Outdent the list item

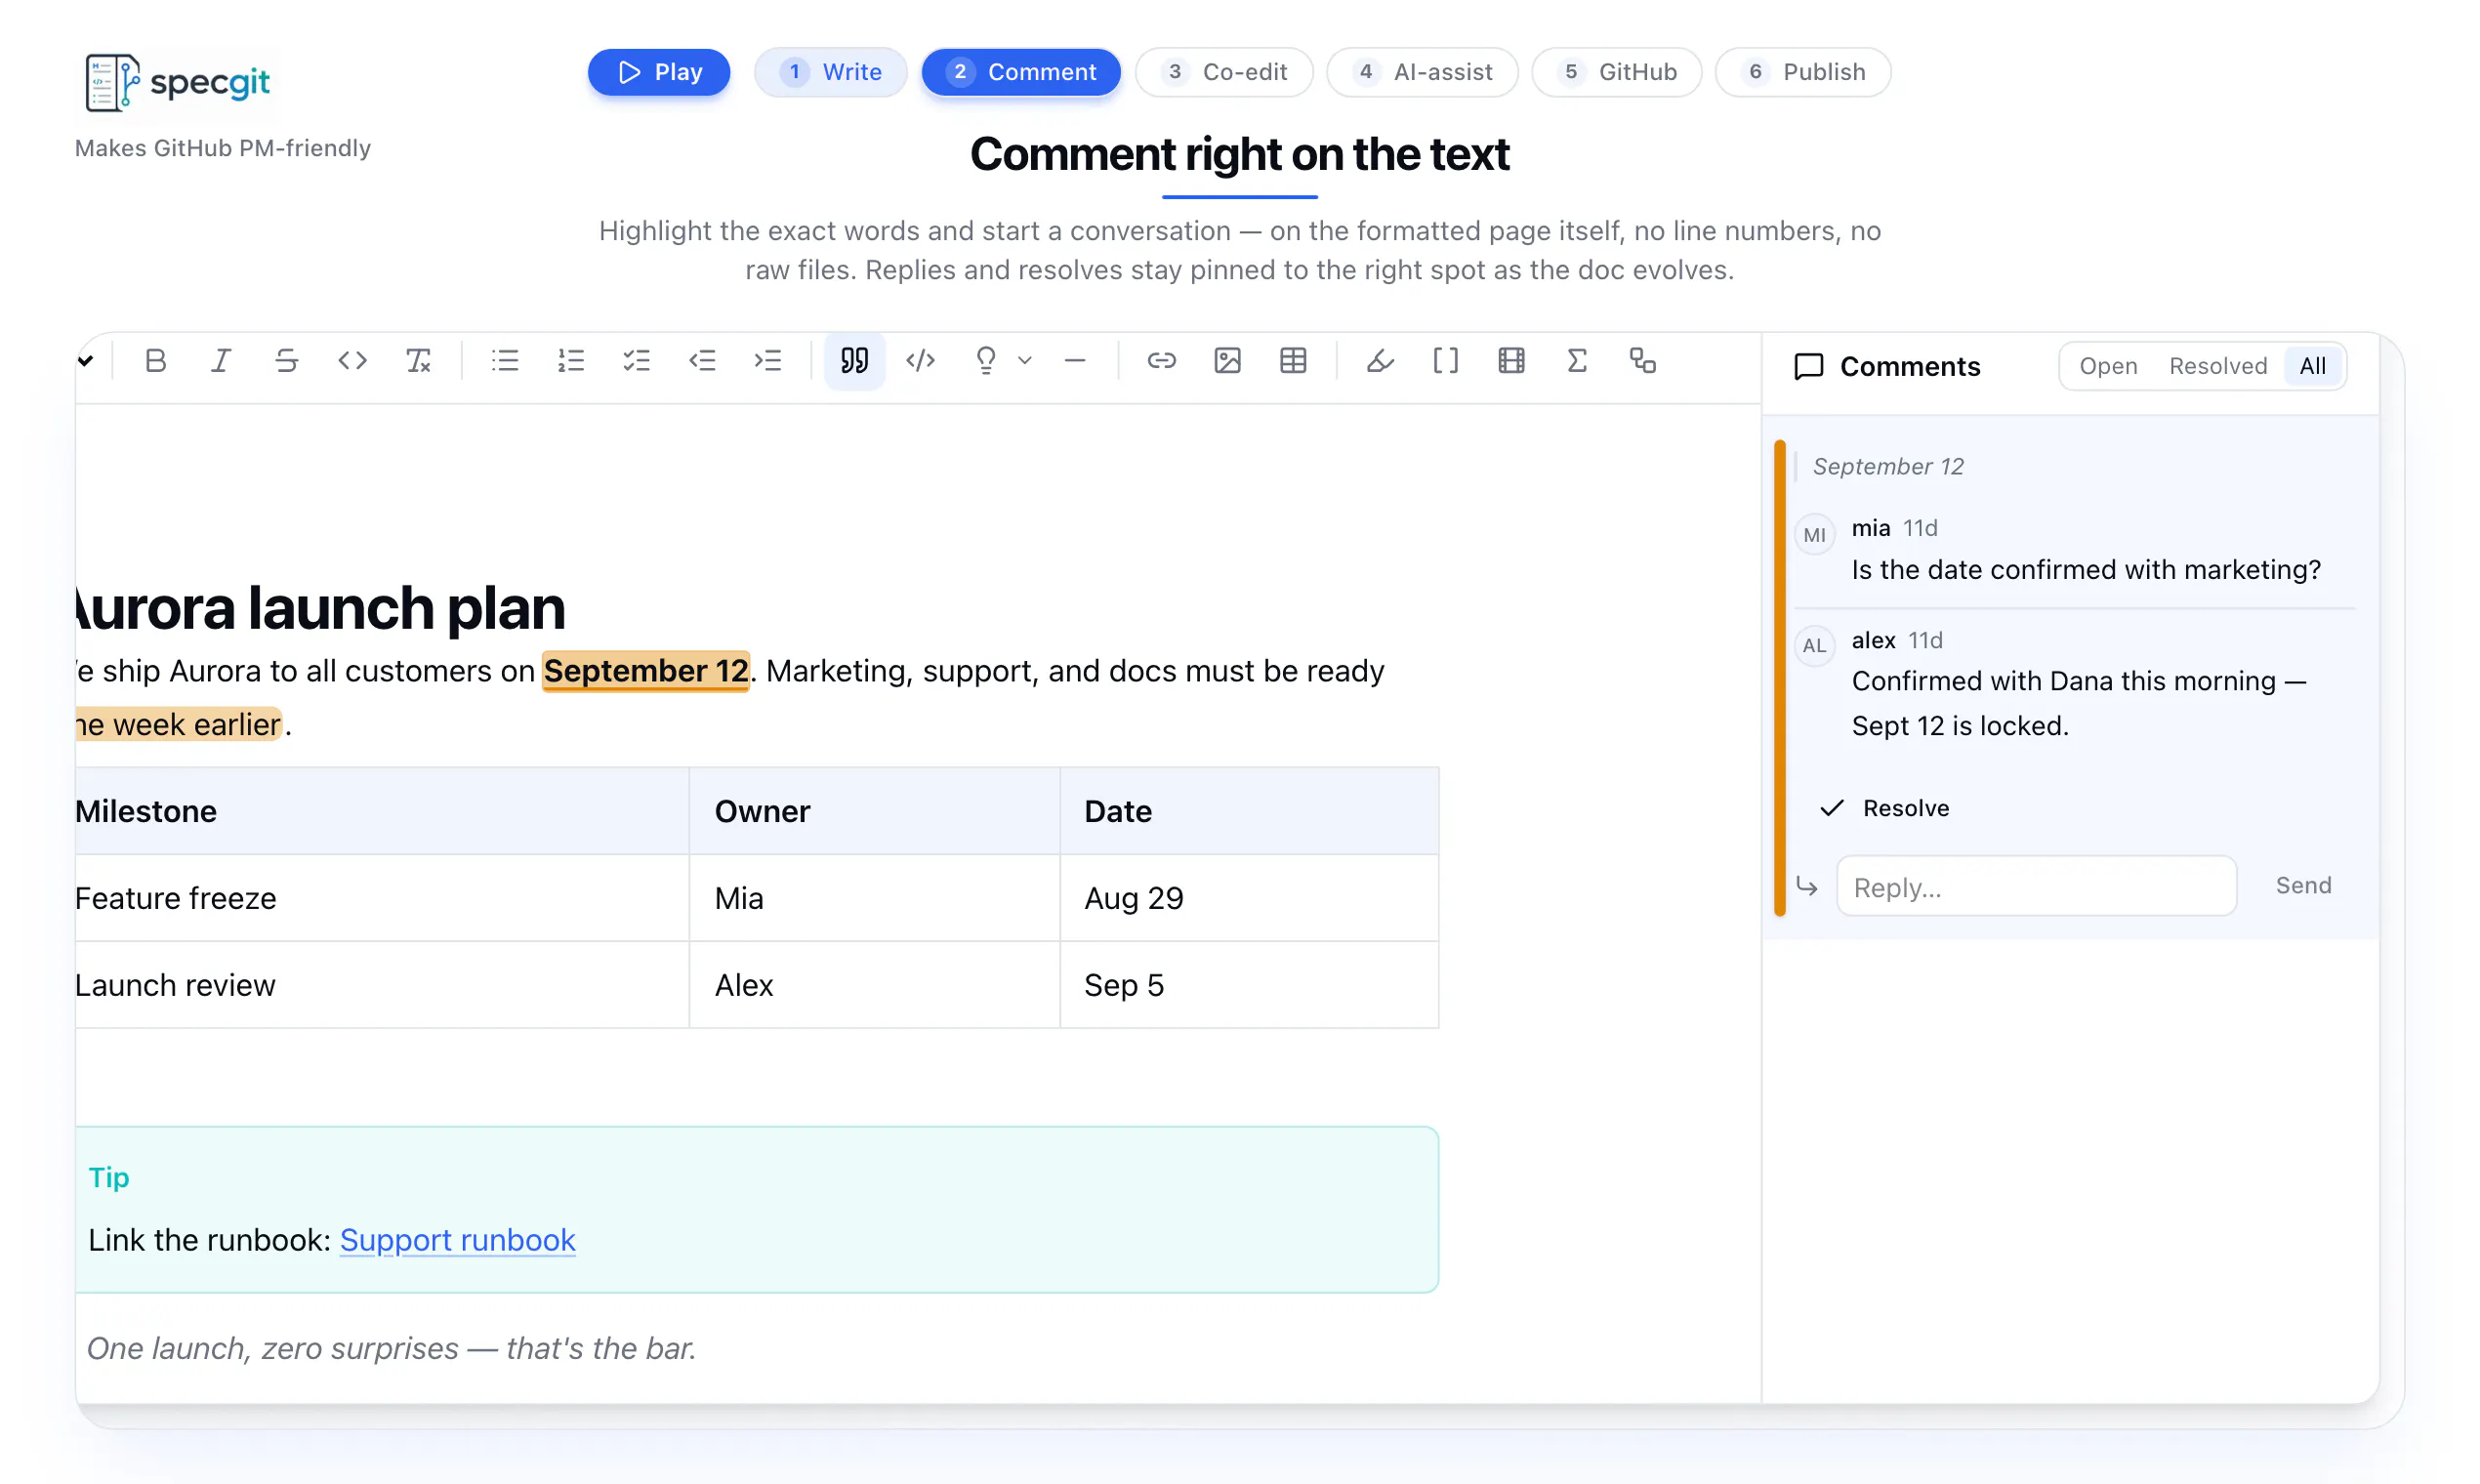pyautogui.click(x=702, y=361)
